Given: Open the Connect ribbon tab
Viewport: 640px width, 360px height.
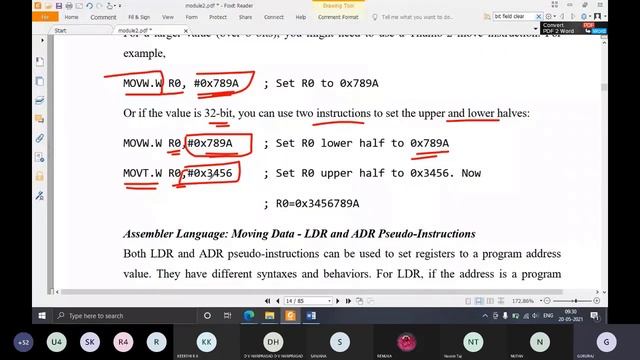Looking at the screenshot, I should click(x=273, y=17).
